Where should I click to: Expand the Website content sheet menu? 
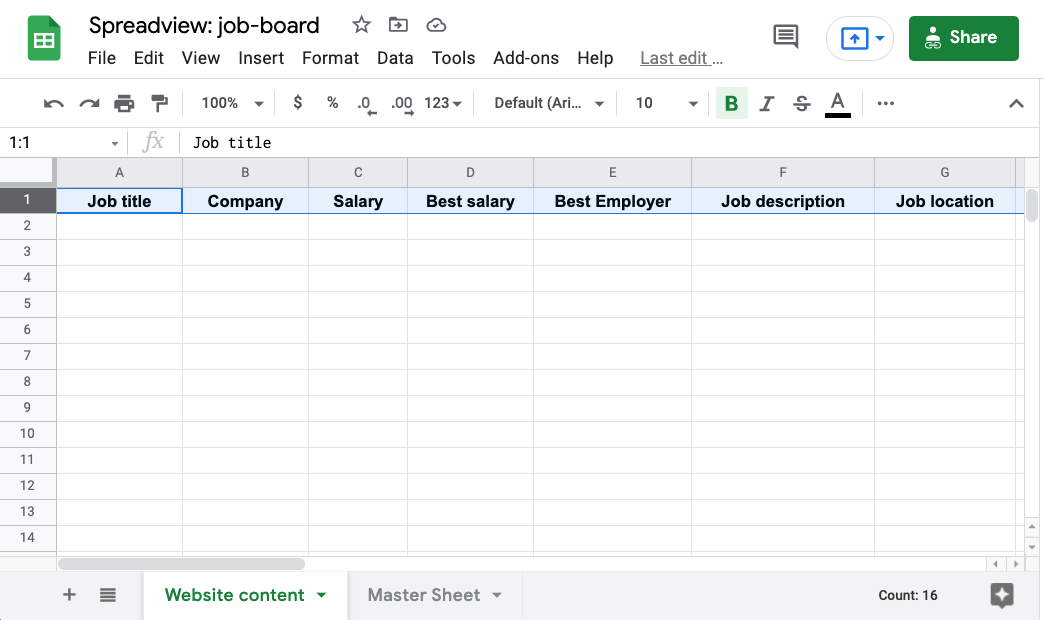(322, 594)
